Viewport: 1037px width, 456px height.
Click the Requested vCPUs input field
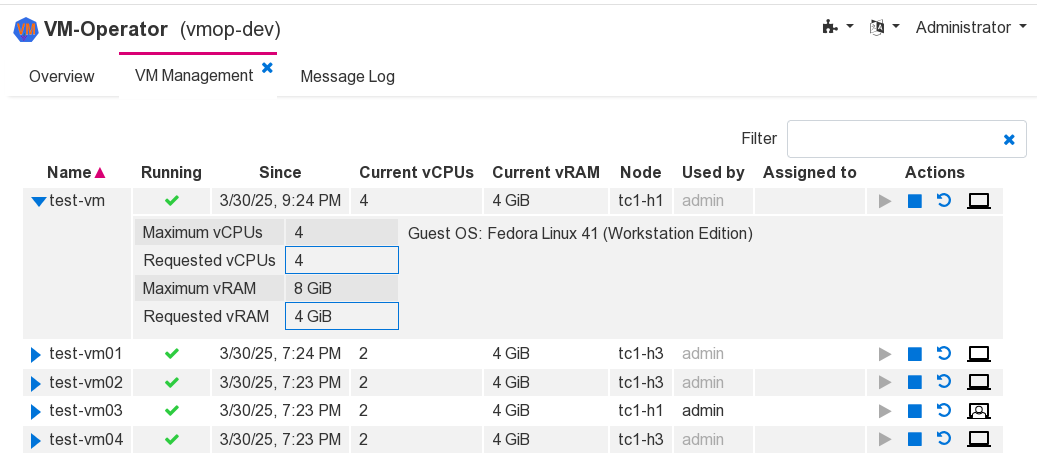click(342, 261)
